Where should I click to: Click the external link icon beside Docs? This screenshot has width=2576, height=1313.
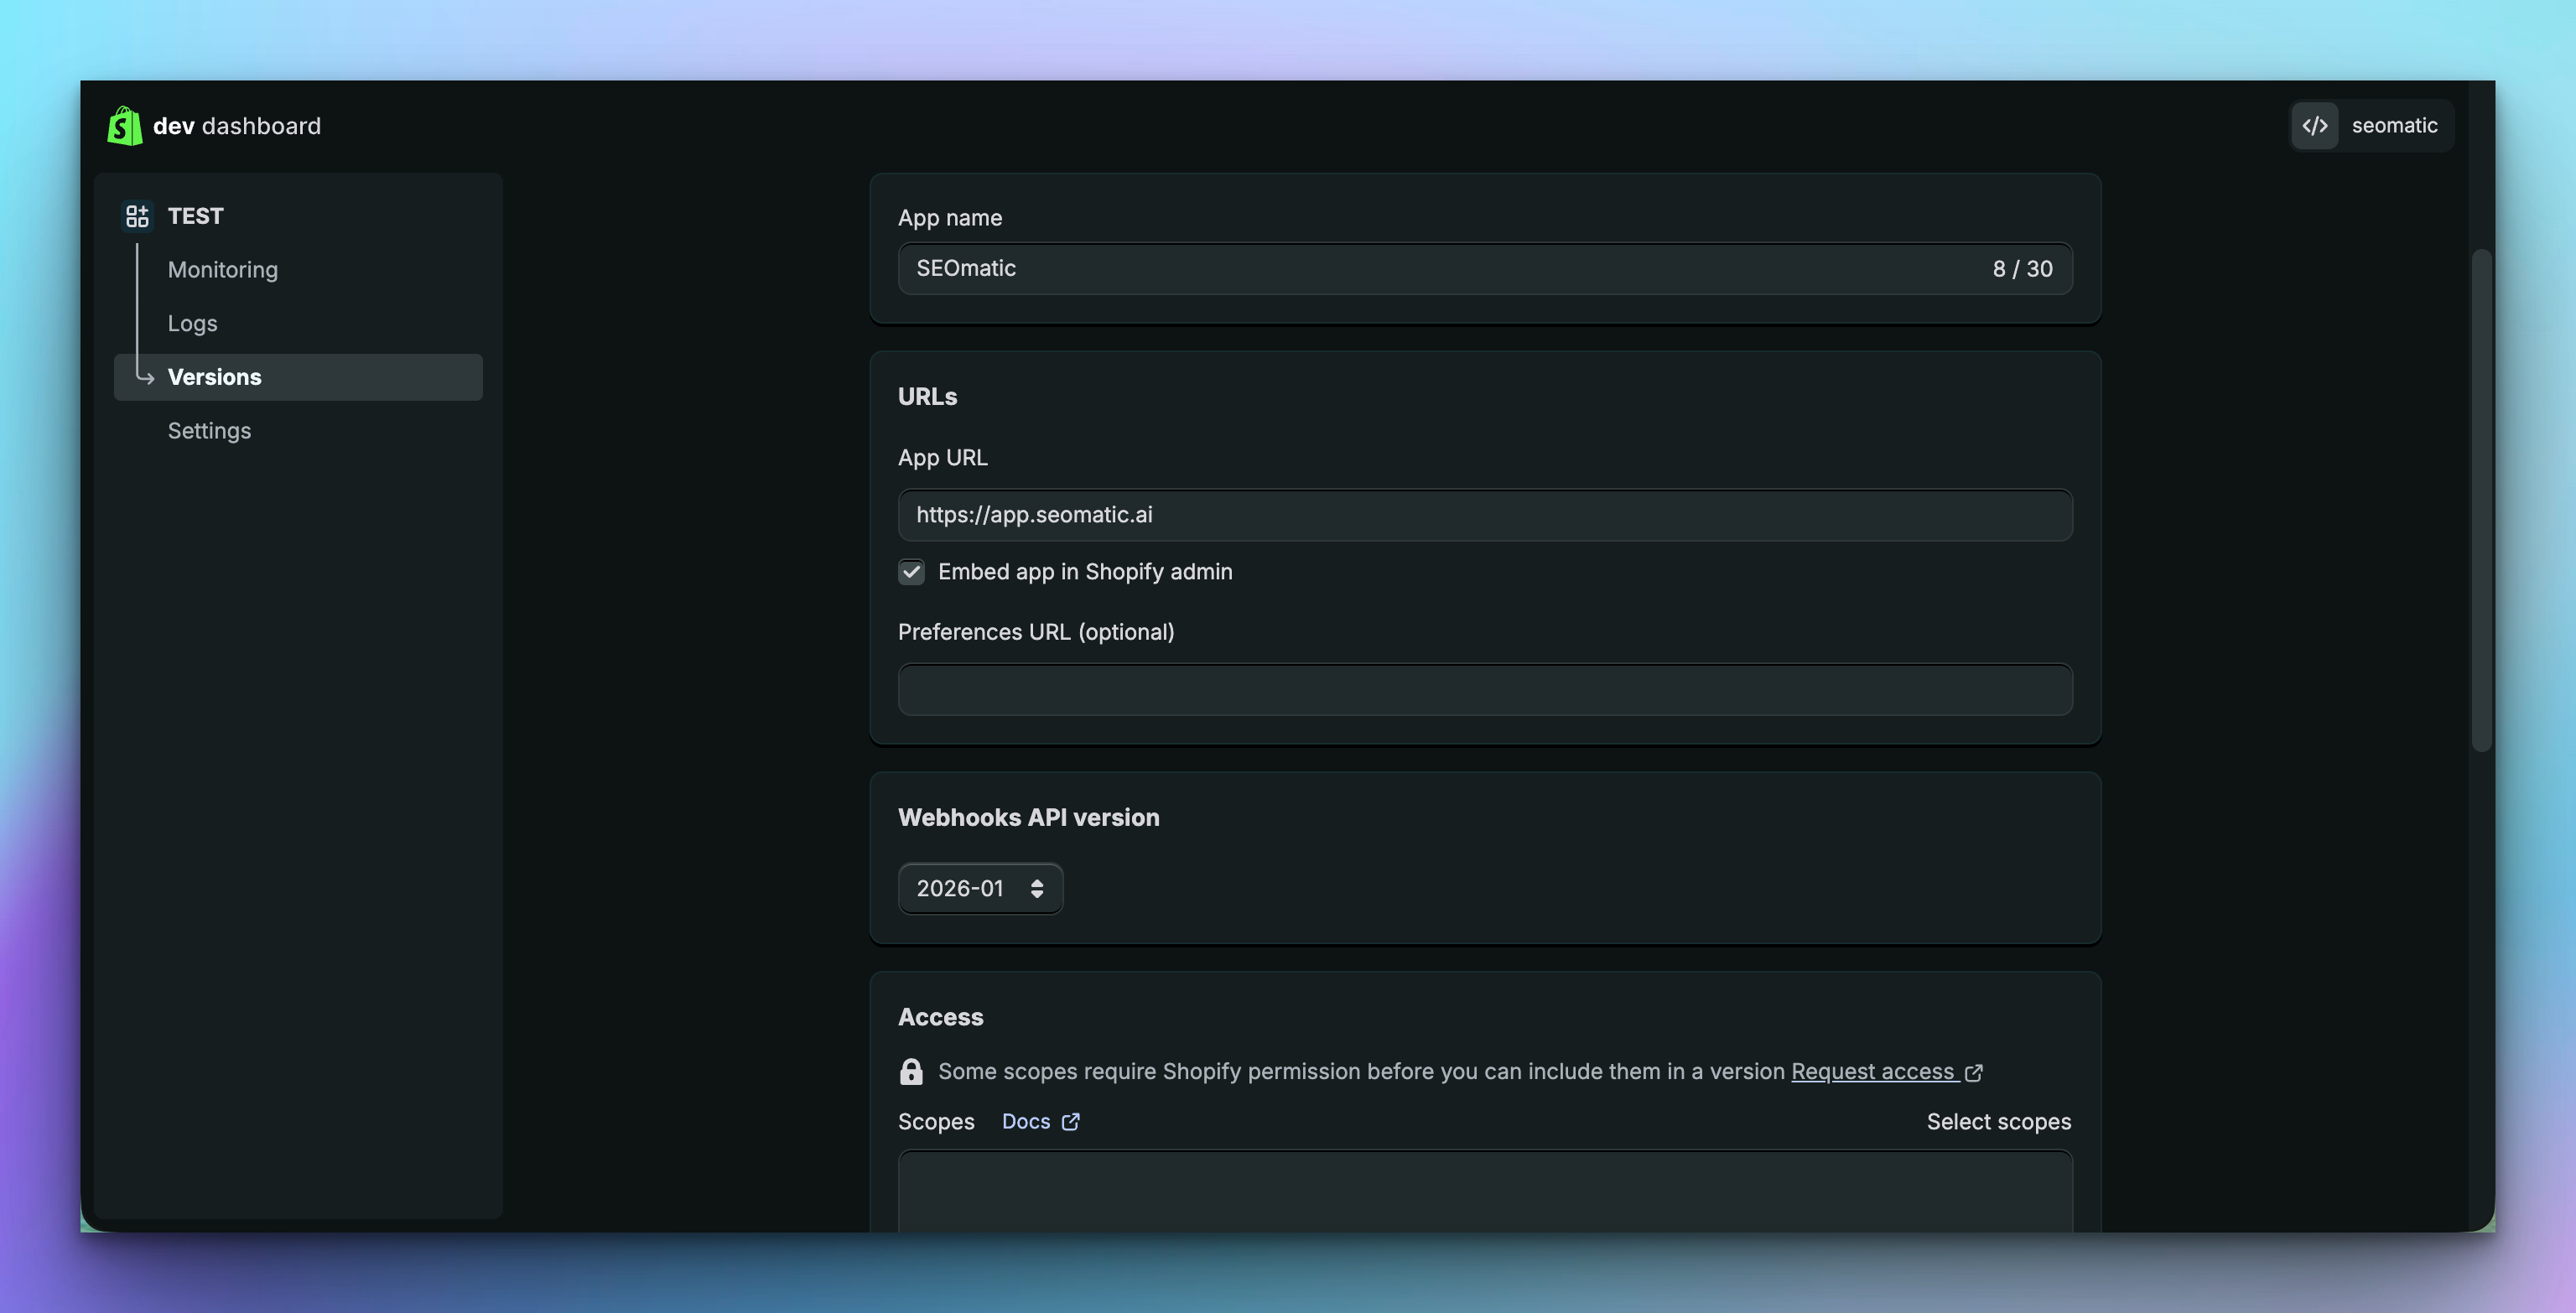tap(1070, 1122)
